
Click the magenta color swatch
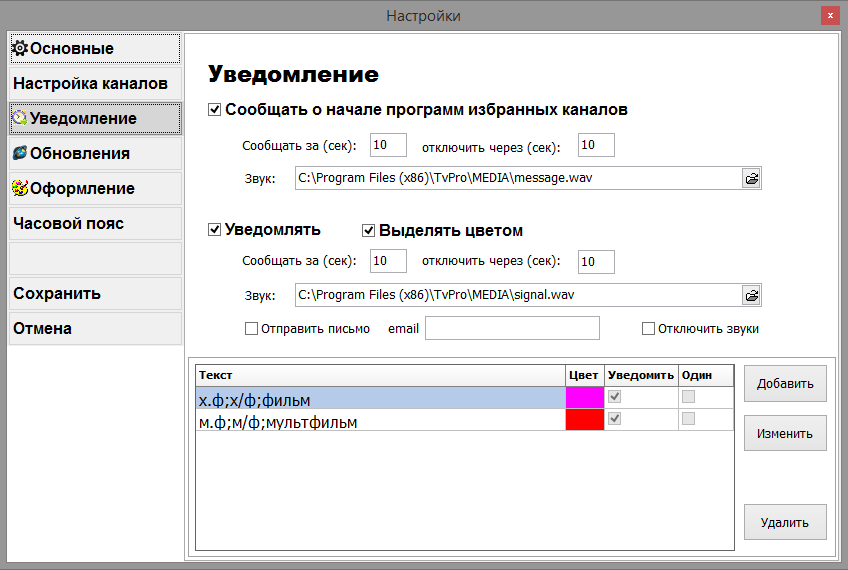pyautogui.click(x=585, y=398)
